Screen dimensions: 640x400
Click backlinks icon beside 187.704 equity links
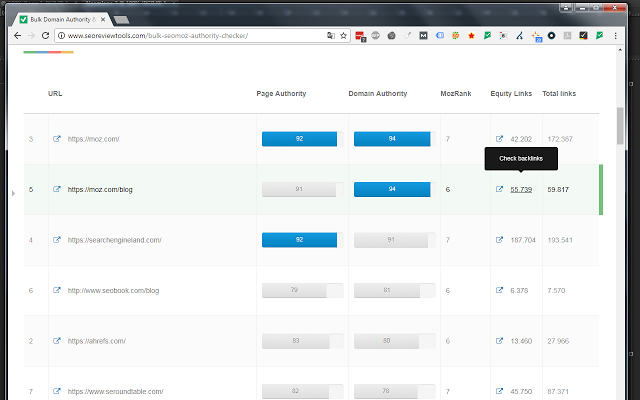[x=499, y=240]
